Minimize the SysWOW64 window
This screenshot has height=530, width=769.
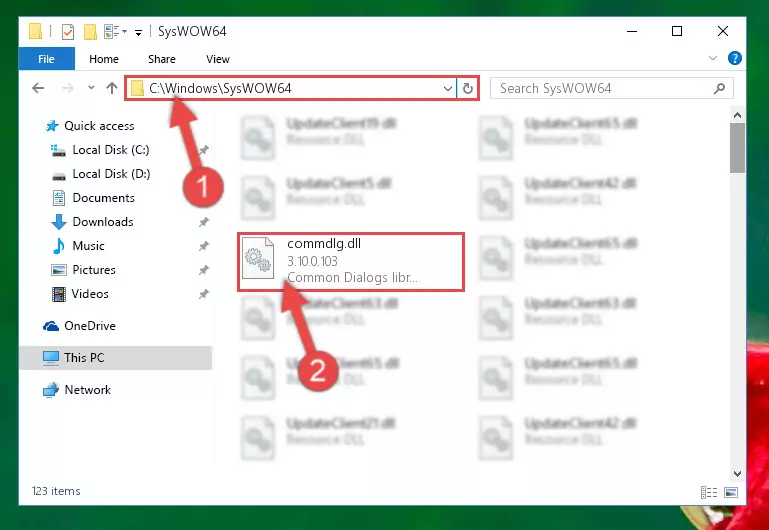pos(632,31)
